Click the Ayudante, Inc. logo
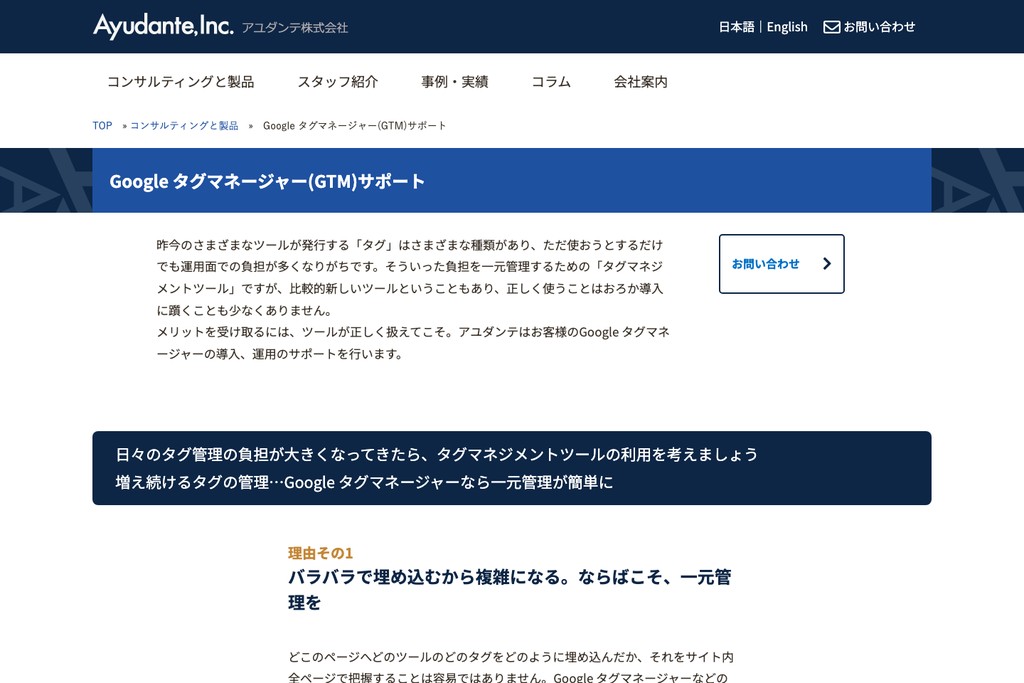 pyautogui.click(x=163, y=26)
